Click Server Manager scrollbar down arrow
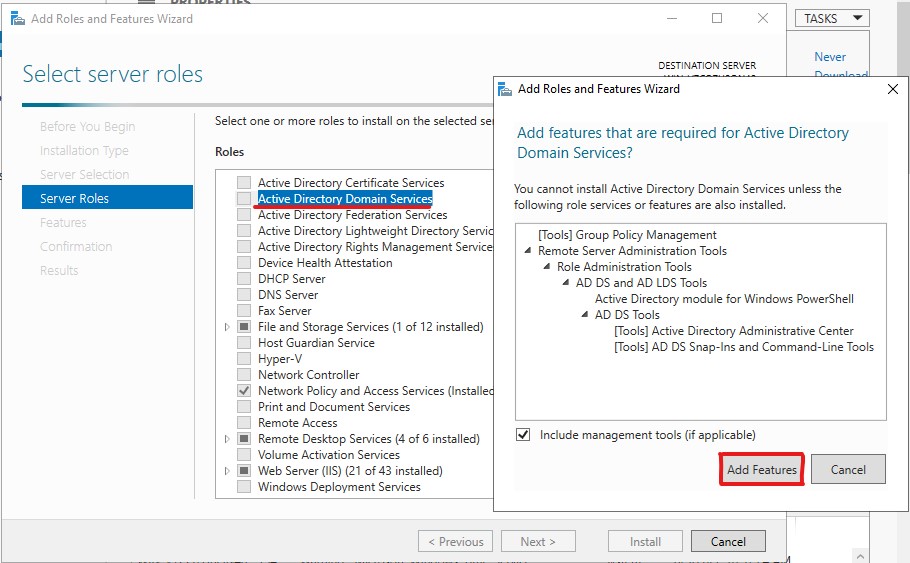This screenshot has width=910, height=563. (x=860, y=556)
